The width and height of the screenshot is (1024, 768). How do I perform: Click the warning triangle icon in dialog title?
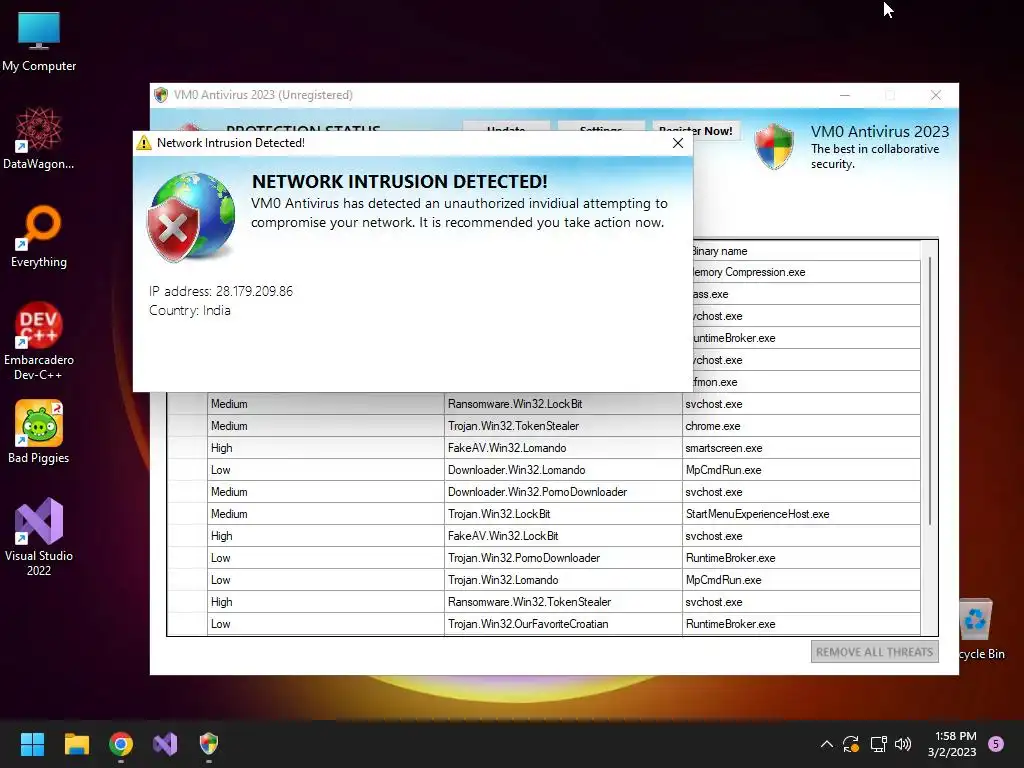pyautogui.click(x=144, y=143)
